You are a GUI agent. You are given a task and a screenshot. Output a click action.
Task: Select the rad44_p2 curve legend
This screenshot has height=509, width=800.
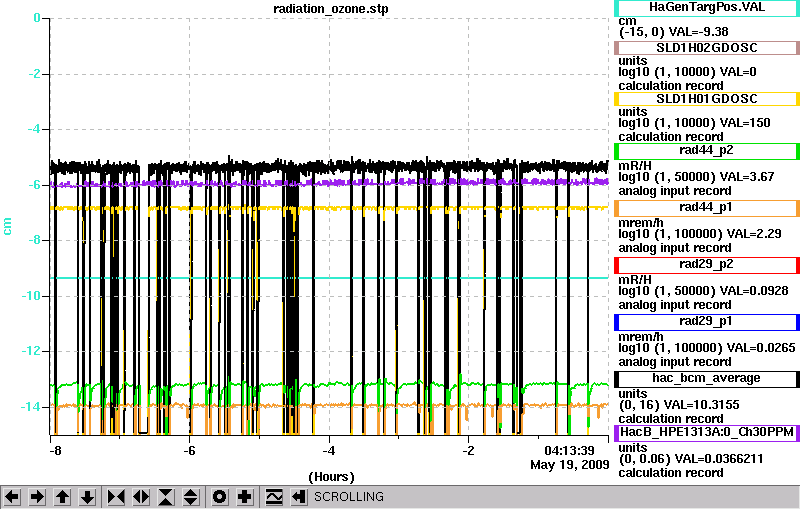click(x=707, y=151)
